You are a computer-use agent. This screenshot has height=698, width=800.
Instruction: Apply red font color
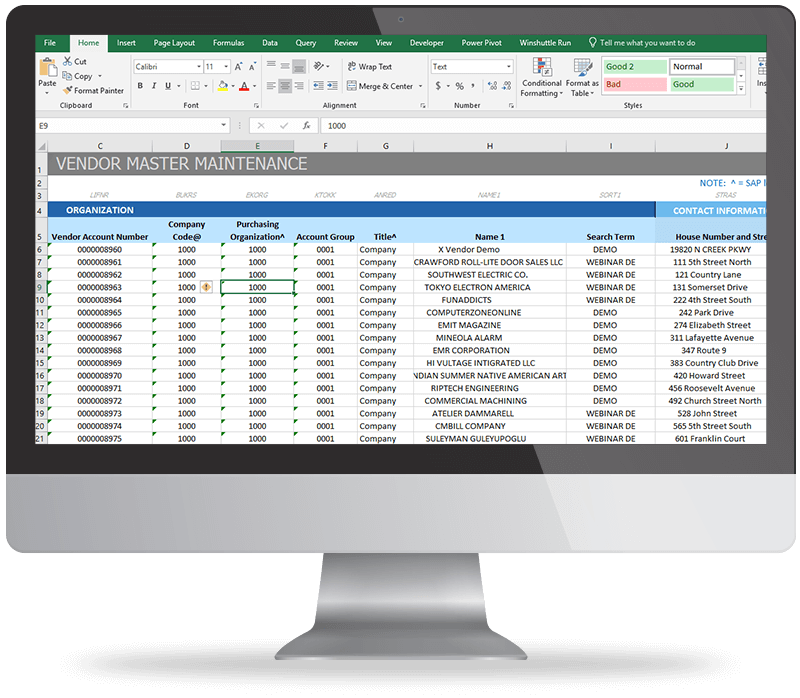244,86
